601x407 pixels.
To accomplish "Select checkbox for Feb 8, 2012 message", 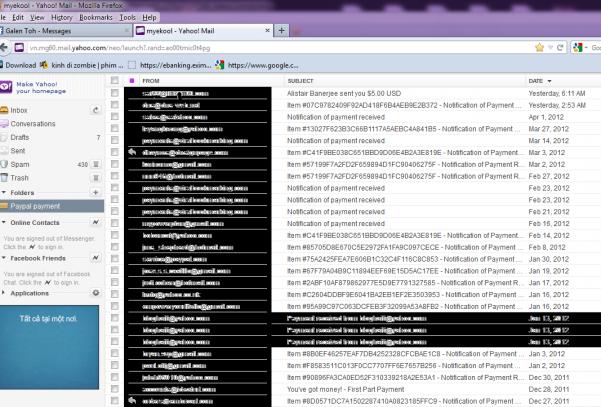I will click(x=115, y=247).
